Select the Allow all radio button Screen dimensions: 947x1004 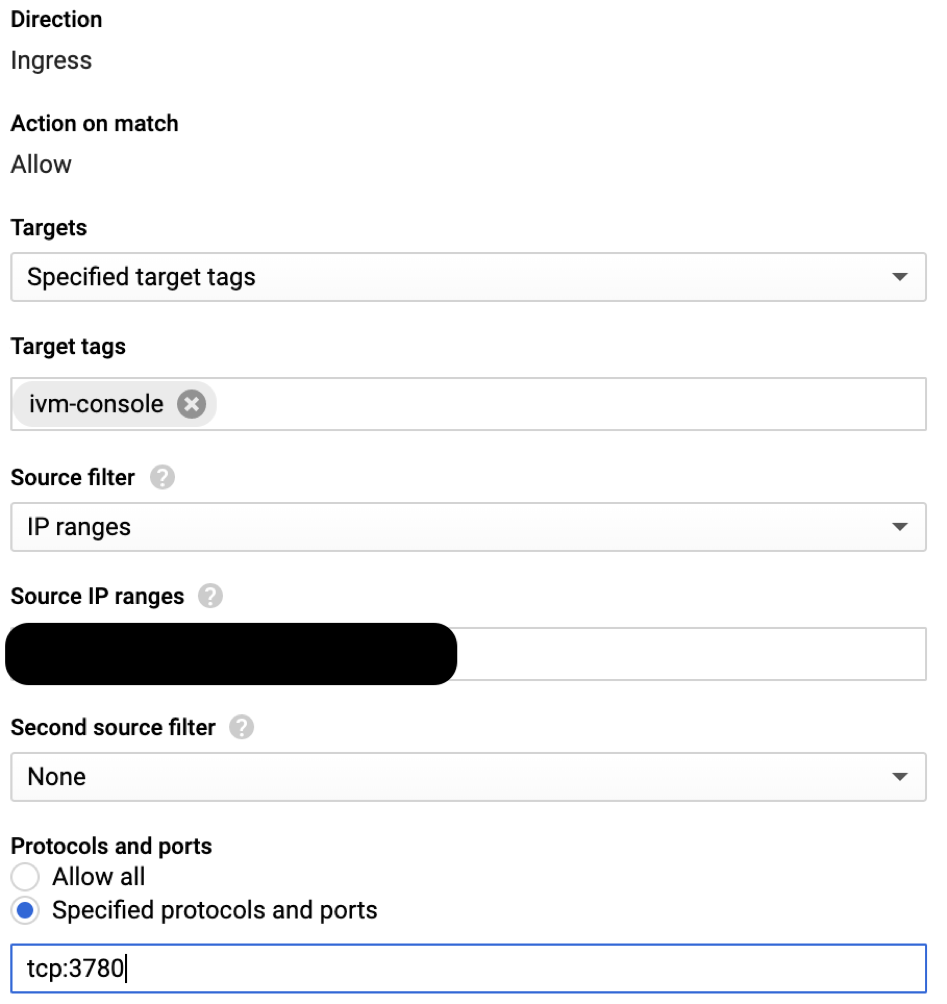point(25,878)
